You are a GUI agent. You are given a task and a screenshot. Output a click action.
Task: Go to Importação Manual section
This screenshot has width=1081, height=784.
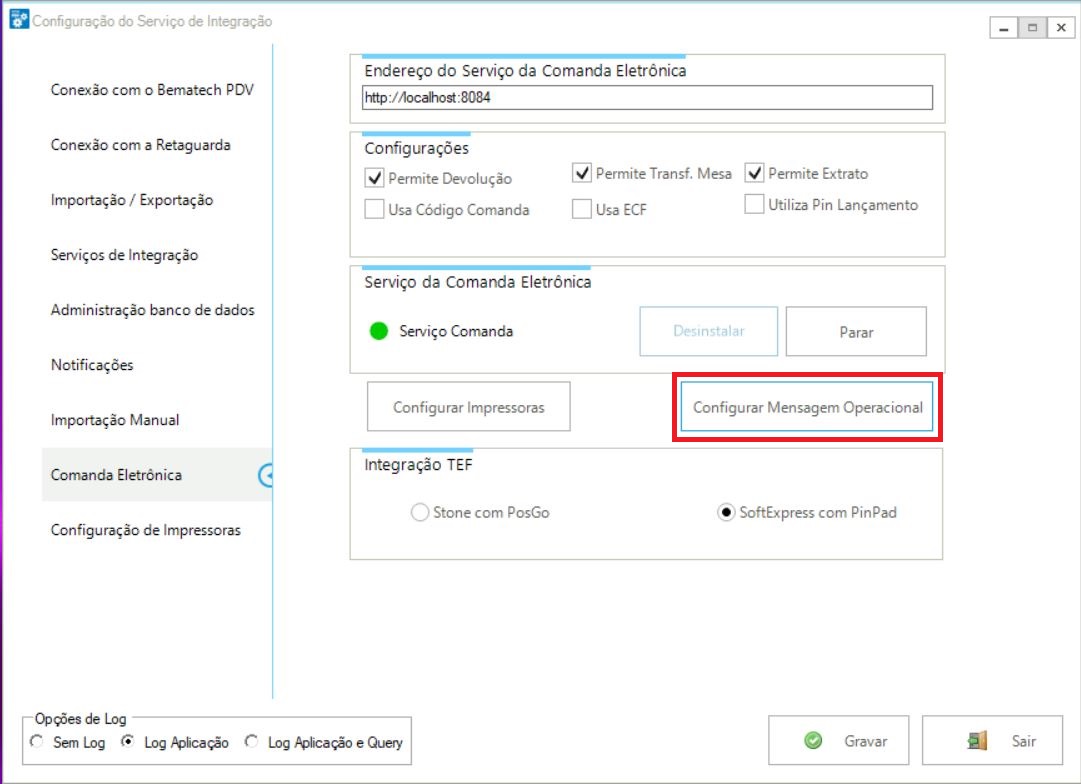point(114,420)
